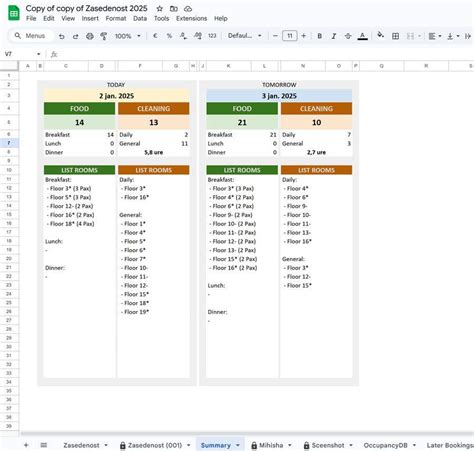
Task: Toggle italic formatting
Action: coord(334,36)
